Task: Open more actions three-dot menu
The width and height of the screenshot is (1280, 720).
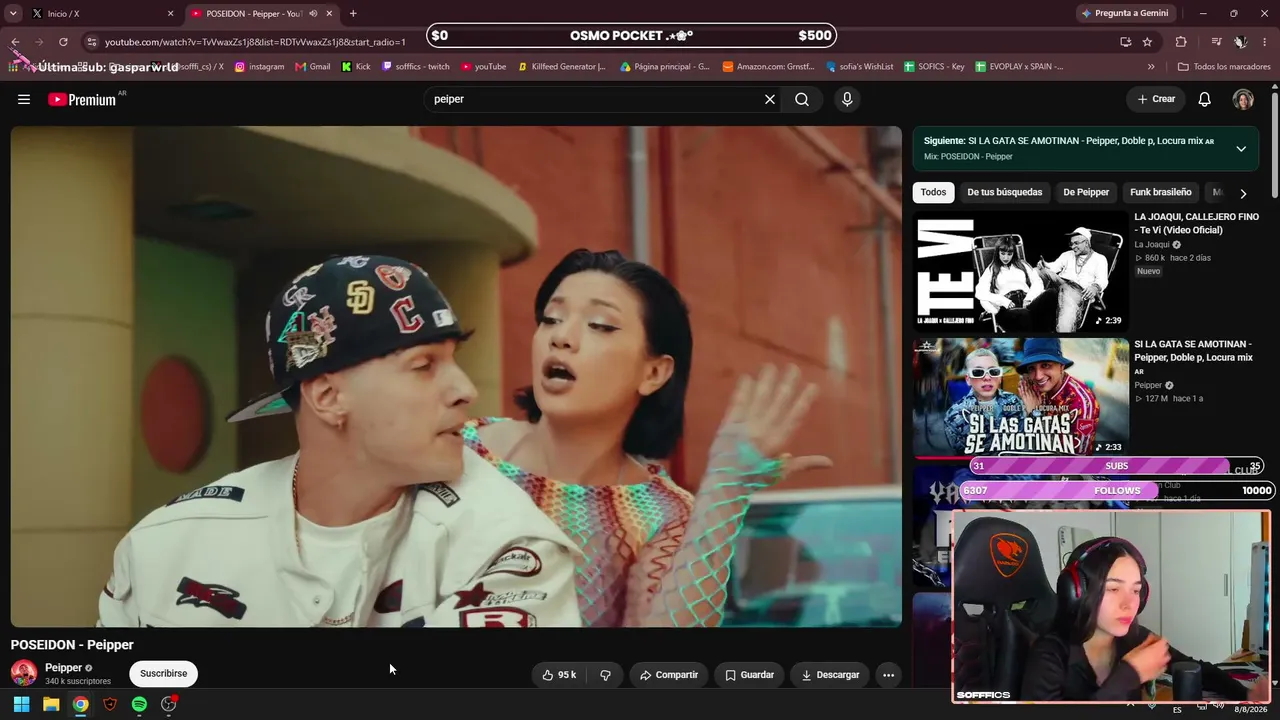Action: pyautogui.click(x=888, y=675)
